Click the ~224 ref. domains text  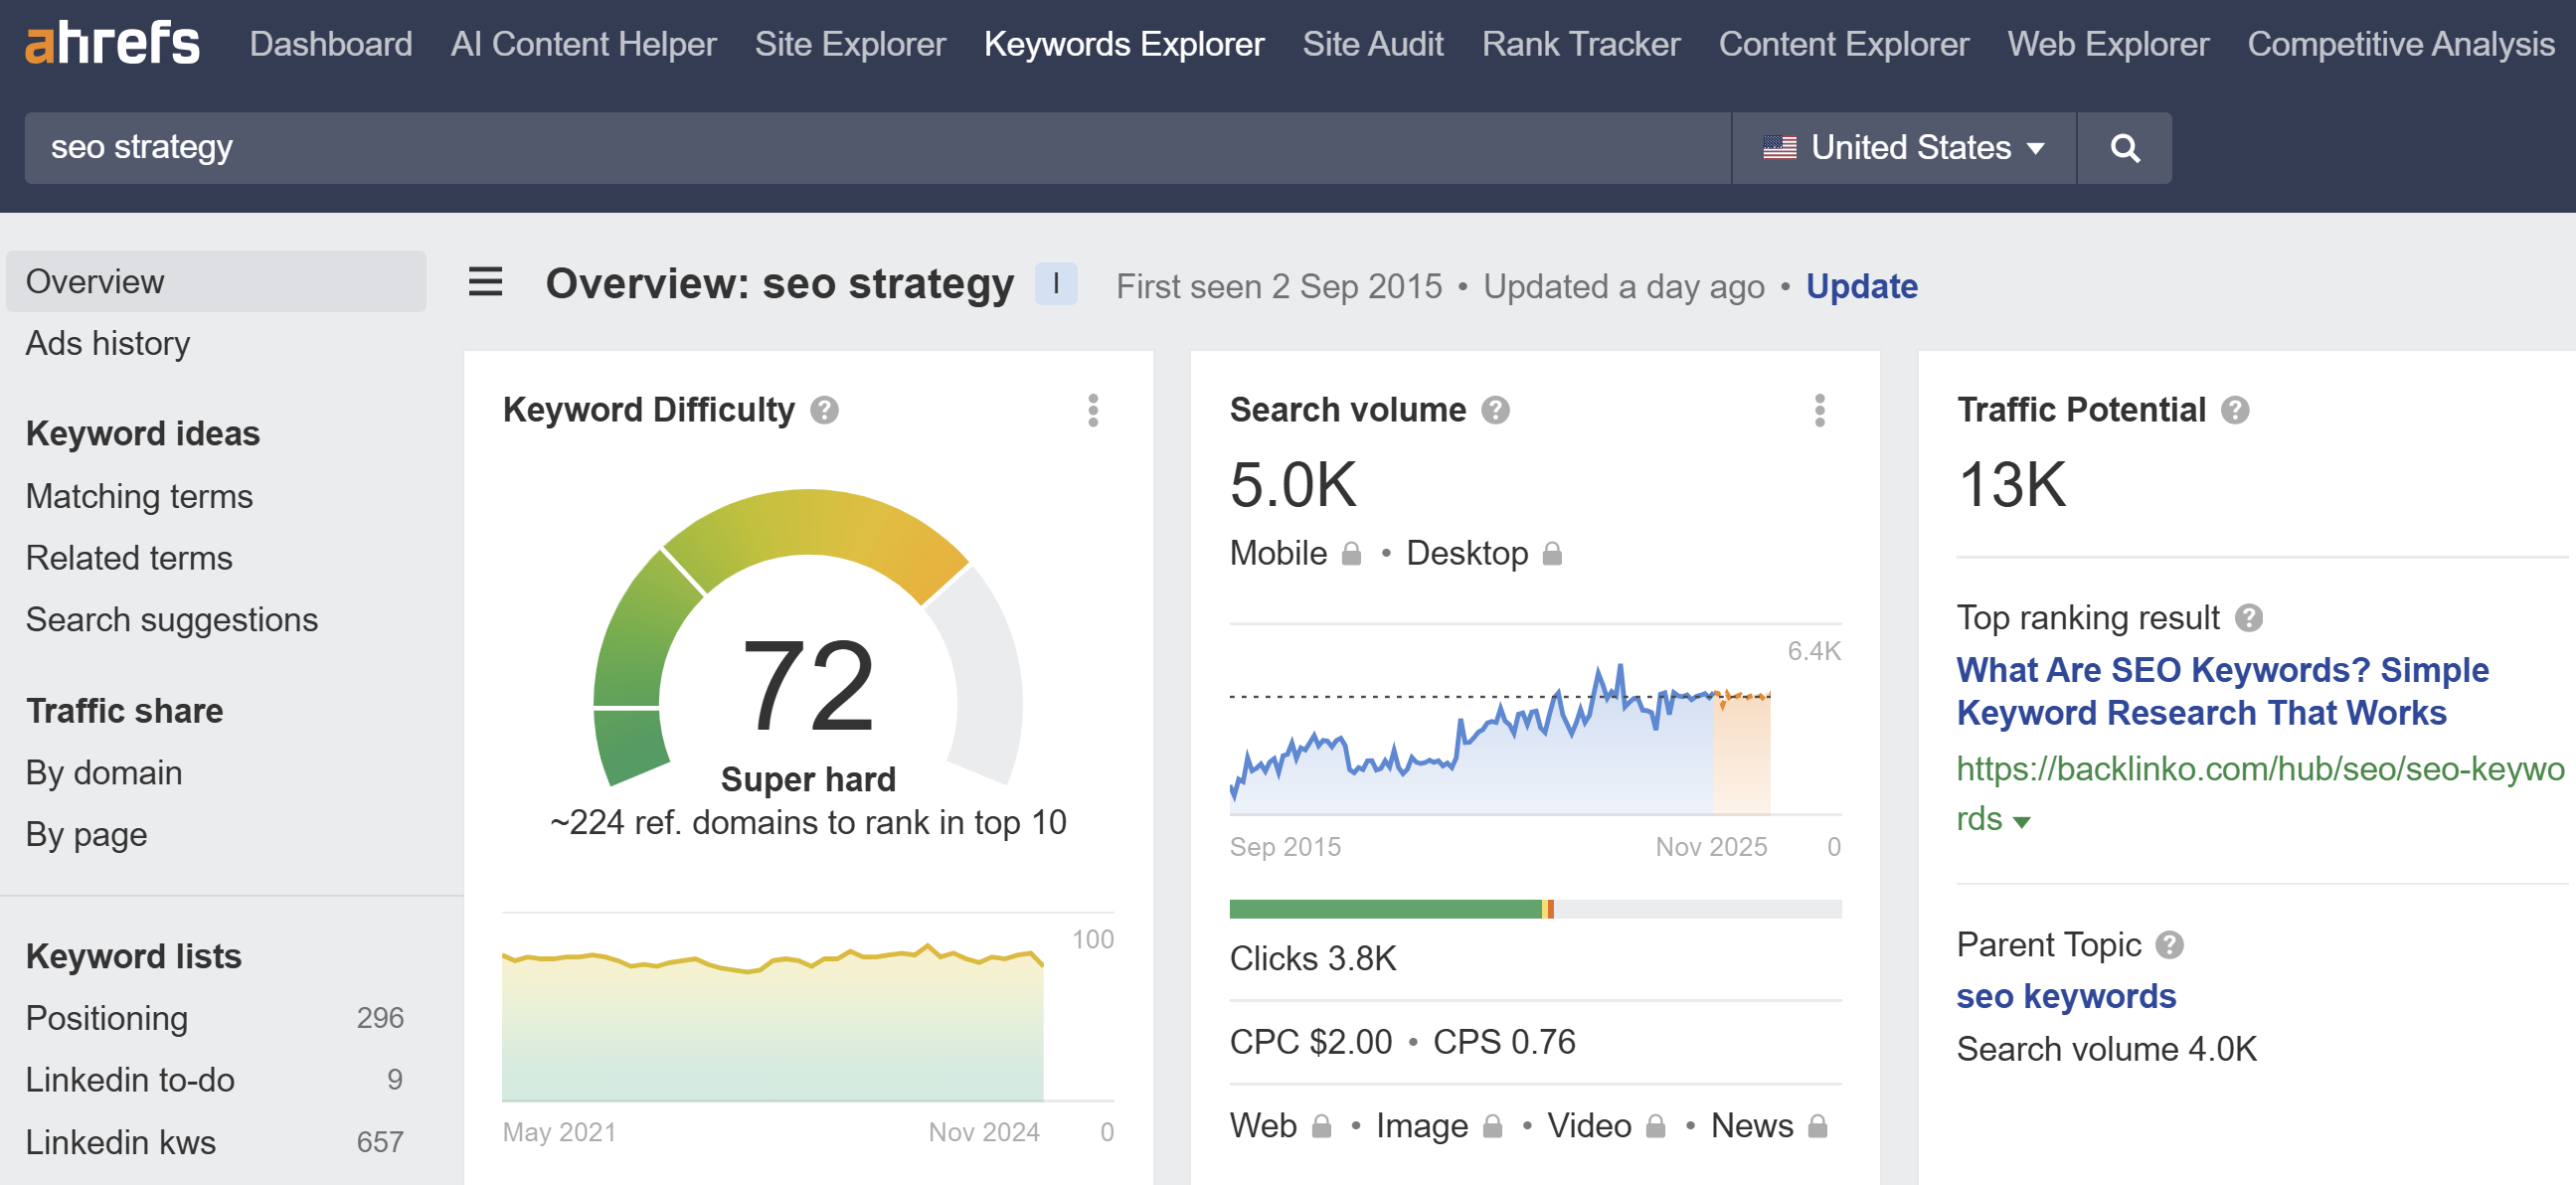tap(808, 823)
